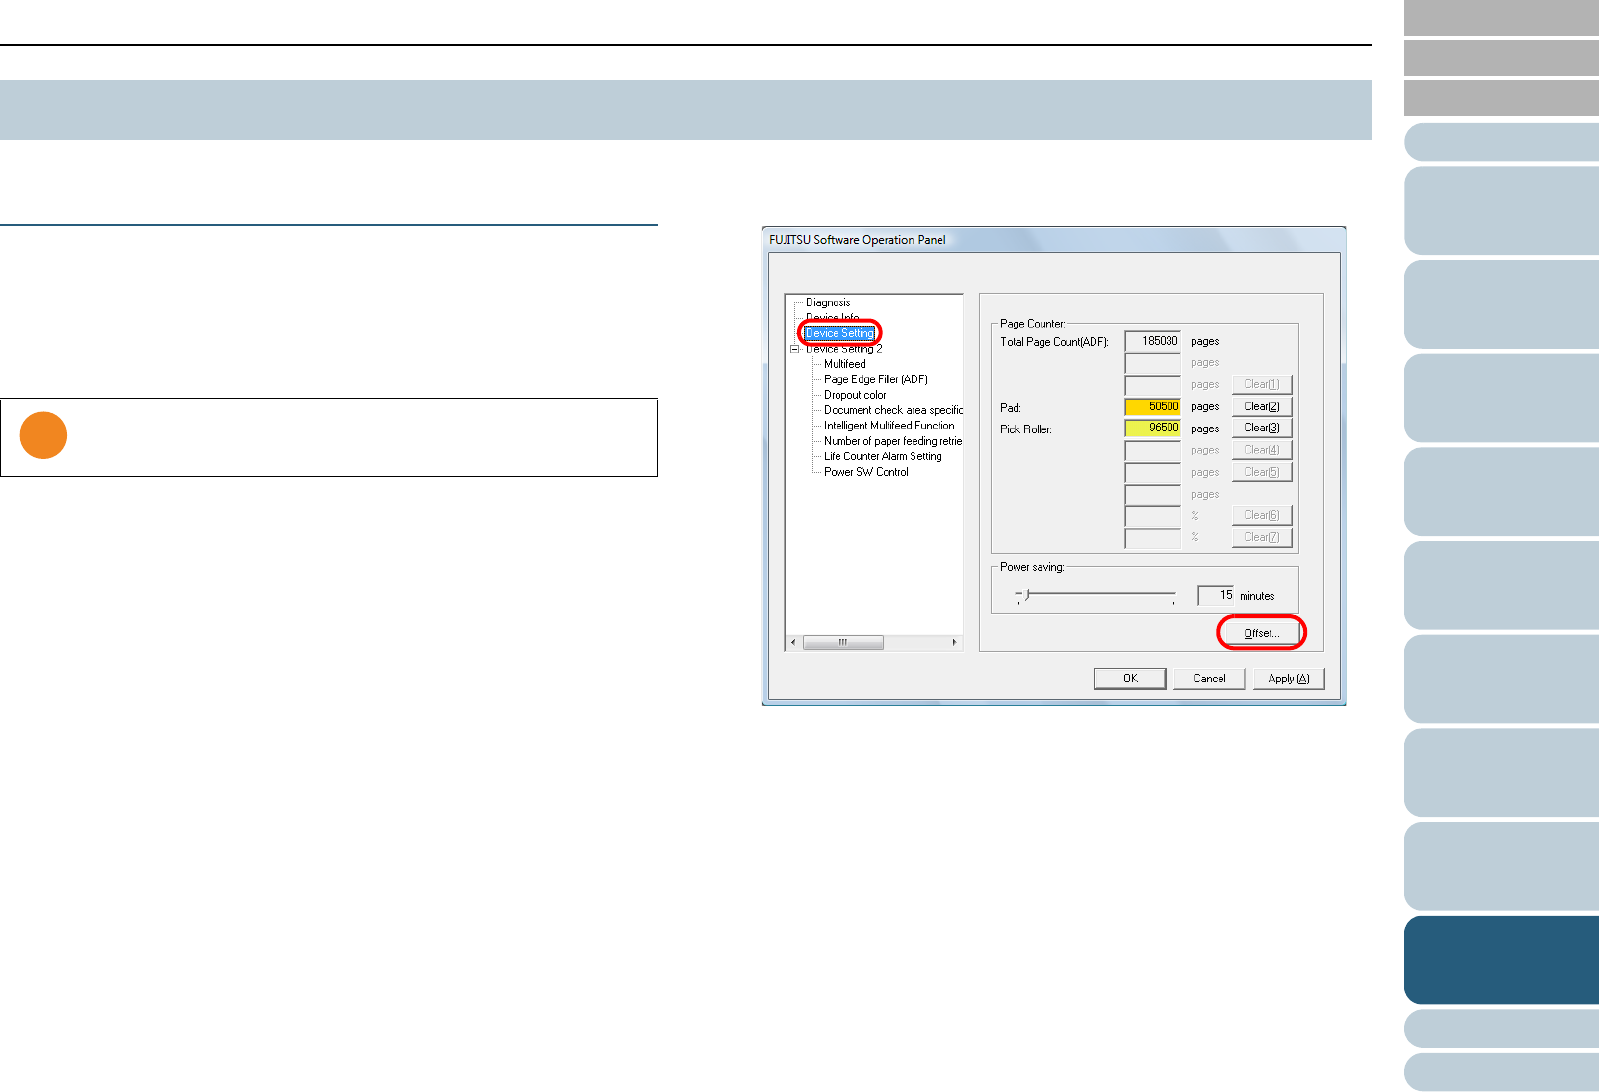Open Power SW Control settings
This screenshot has height=1092, width=1599.
866,472
